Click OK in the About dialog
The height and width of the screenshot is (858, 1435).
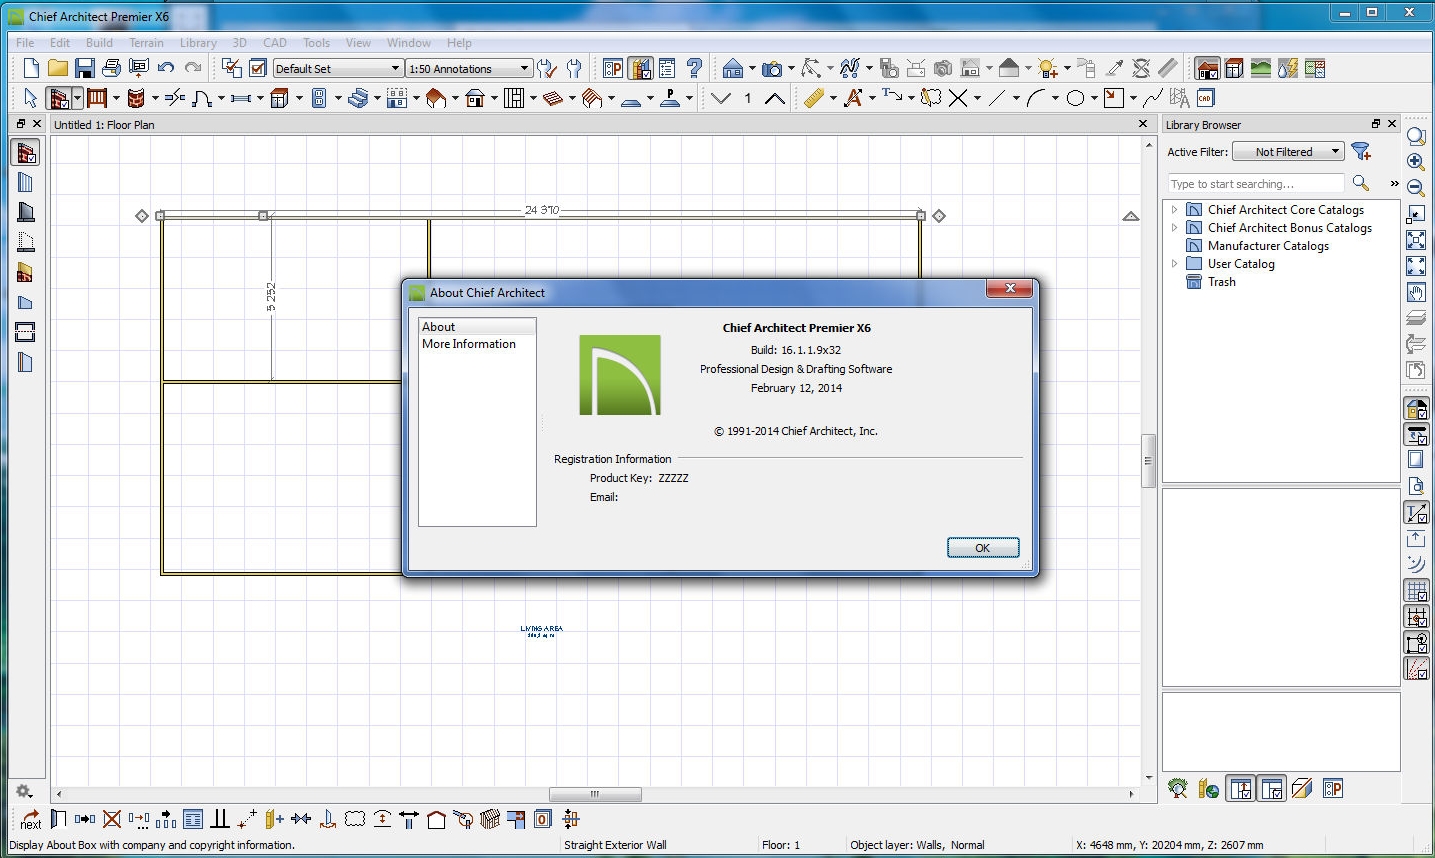point(983,548)
